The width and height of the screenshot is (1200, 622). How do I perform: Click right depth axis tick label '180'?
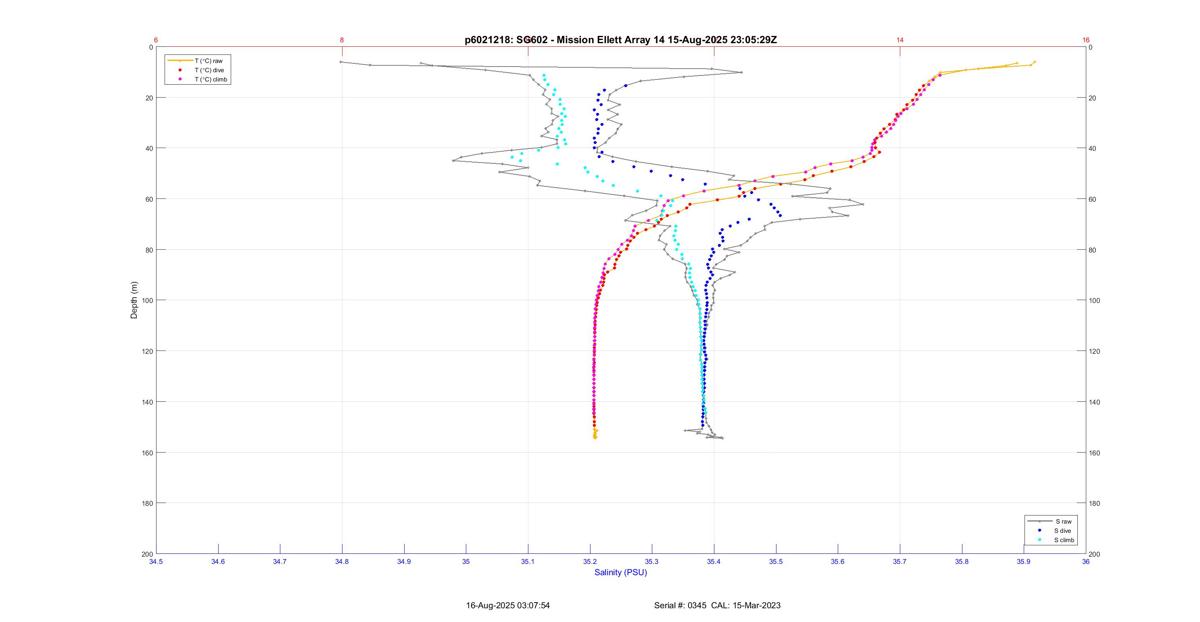(x=1096, y=504)
